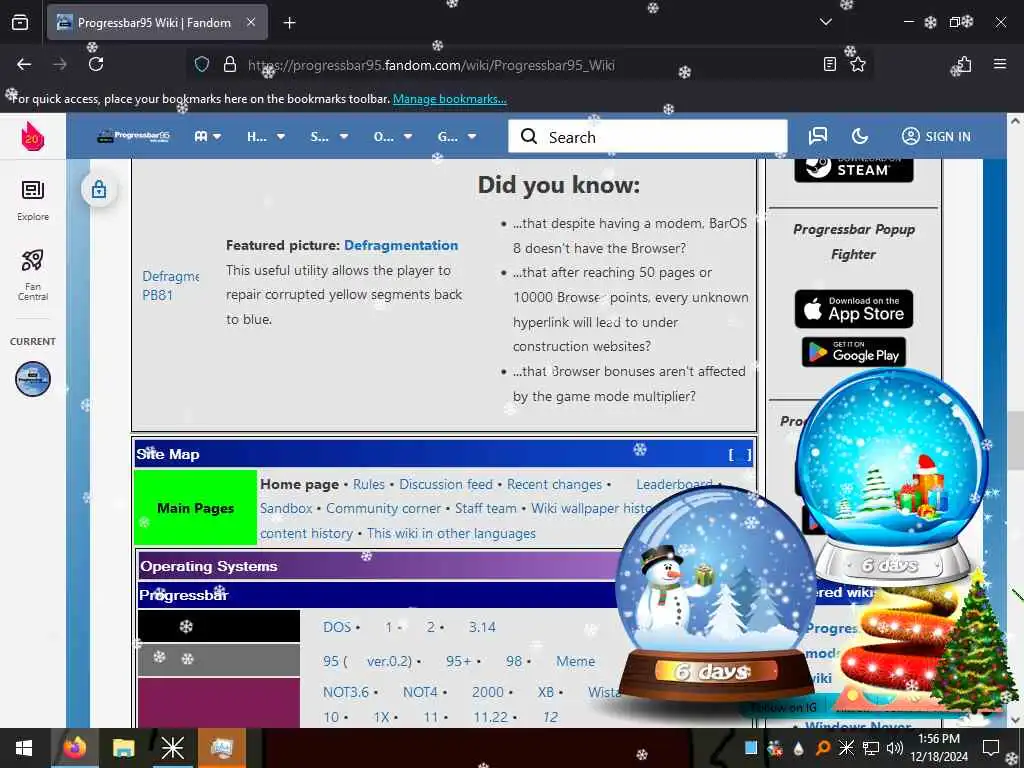
Task: Select the current wiki round thumbnail
Action: (x=33, y=379)
